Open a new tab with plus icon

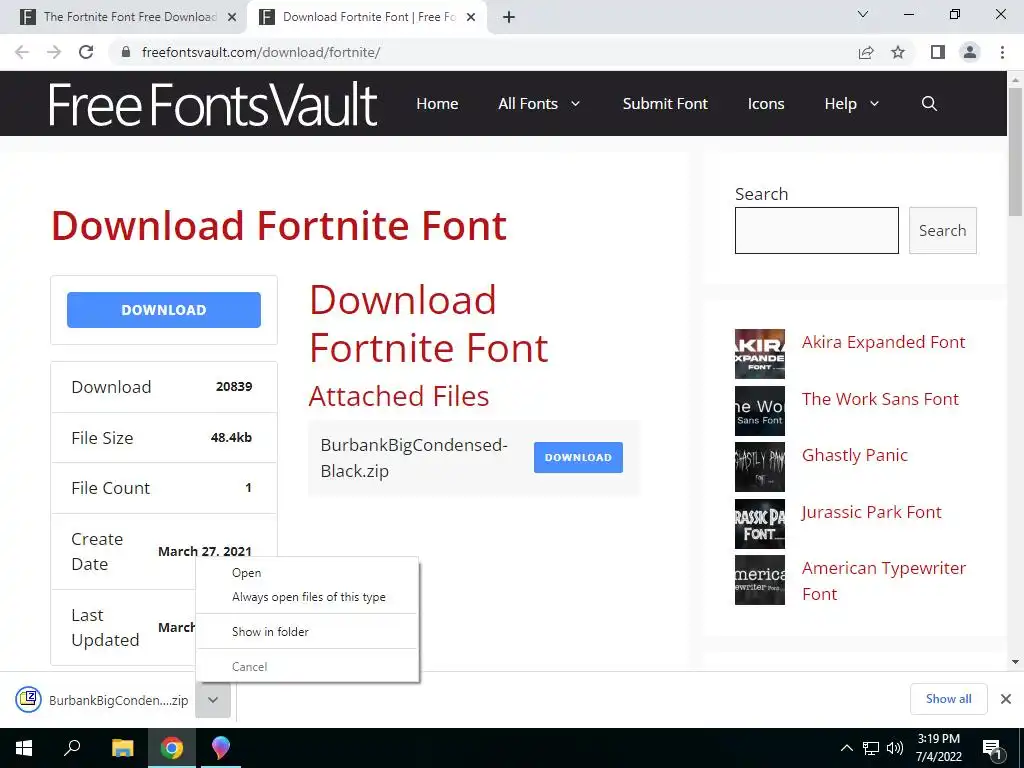coord(509,17)
